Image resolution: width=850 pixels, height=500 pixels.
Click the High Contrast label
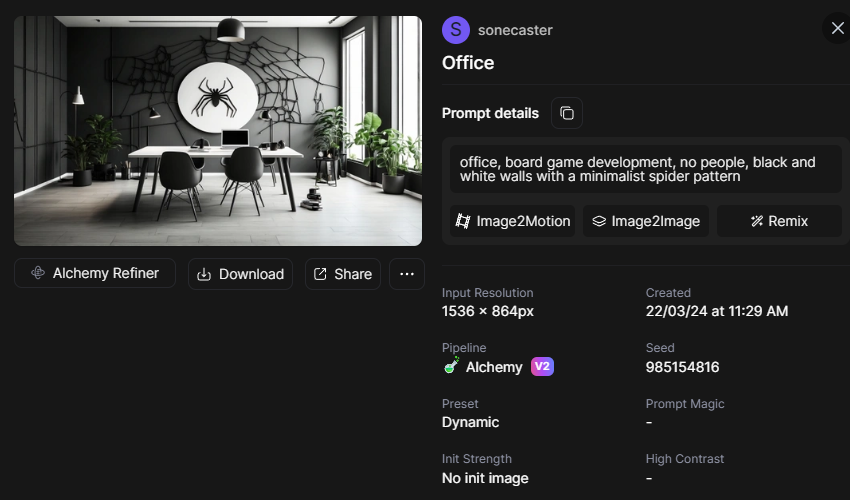coord(685,459)
